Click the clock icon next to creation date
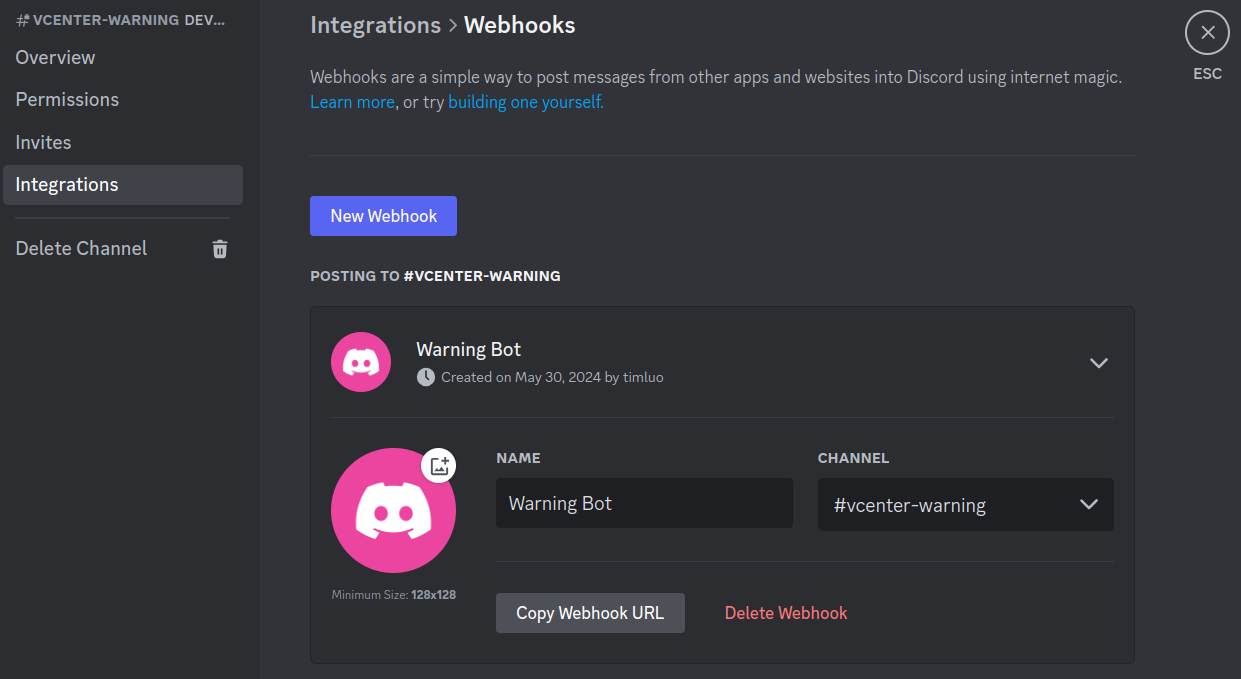Screen dimensions: 1241x679 pos(423,377)
